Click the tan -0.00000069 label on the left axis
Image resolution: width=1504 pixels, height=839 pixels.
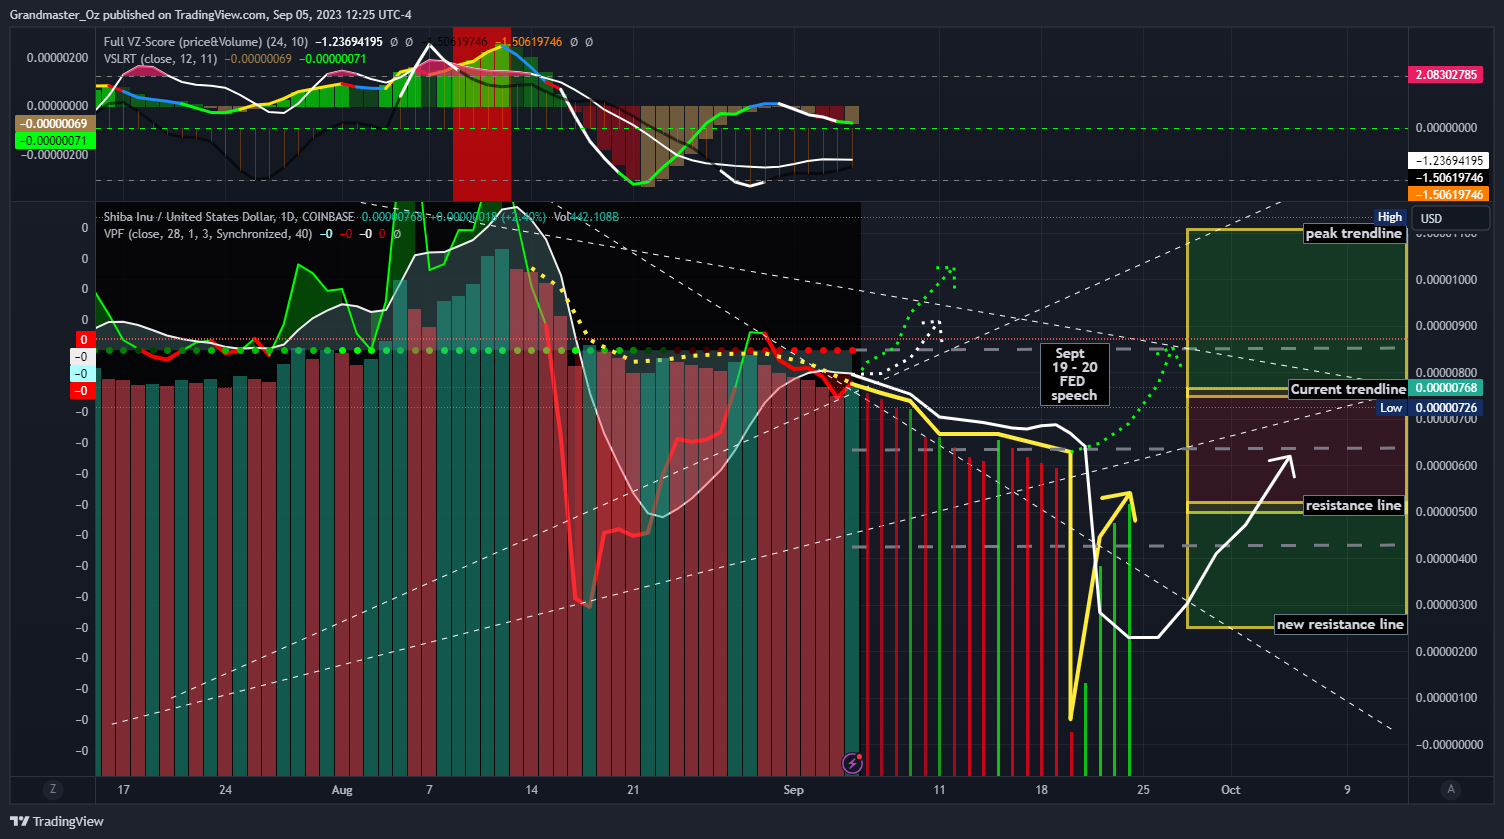pos(54,123)
